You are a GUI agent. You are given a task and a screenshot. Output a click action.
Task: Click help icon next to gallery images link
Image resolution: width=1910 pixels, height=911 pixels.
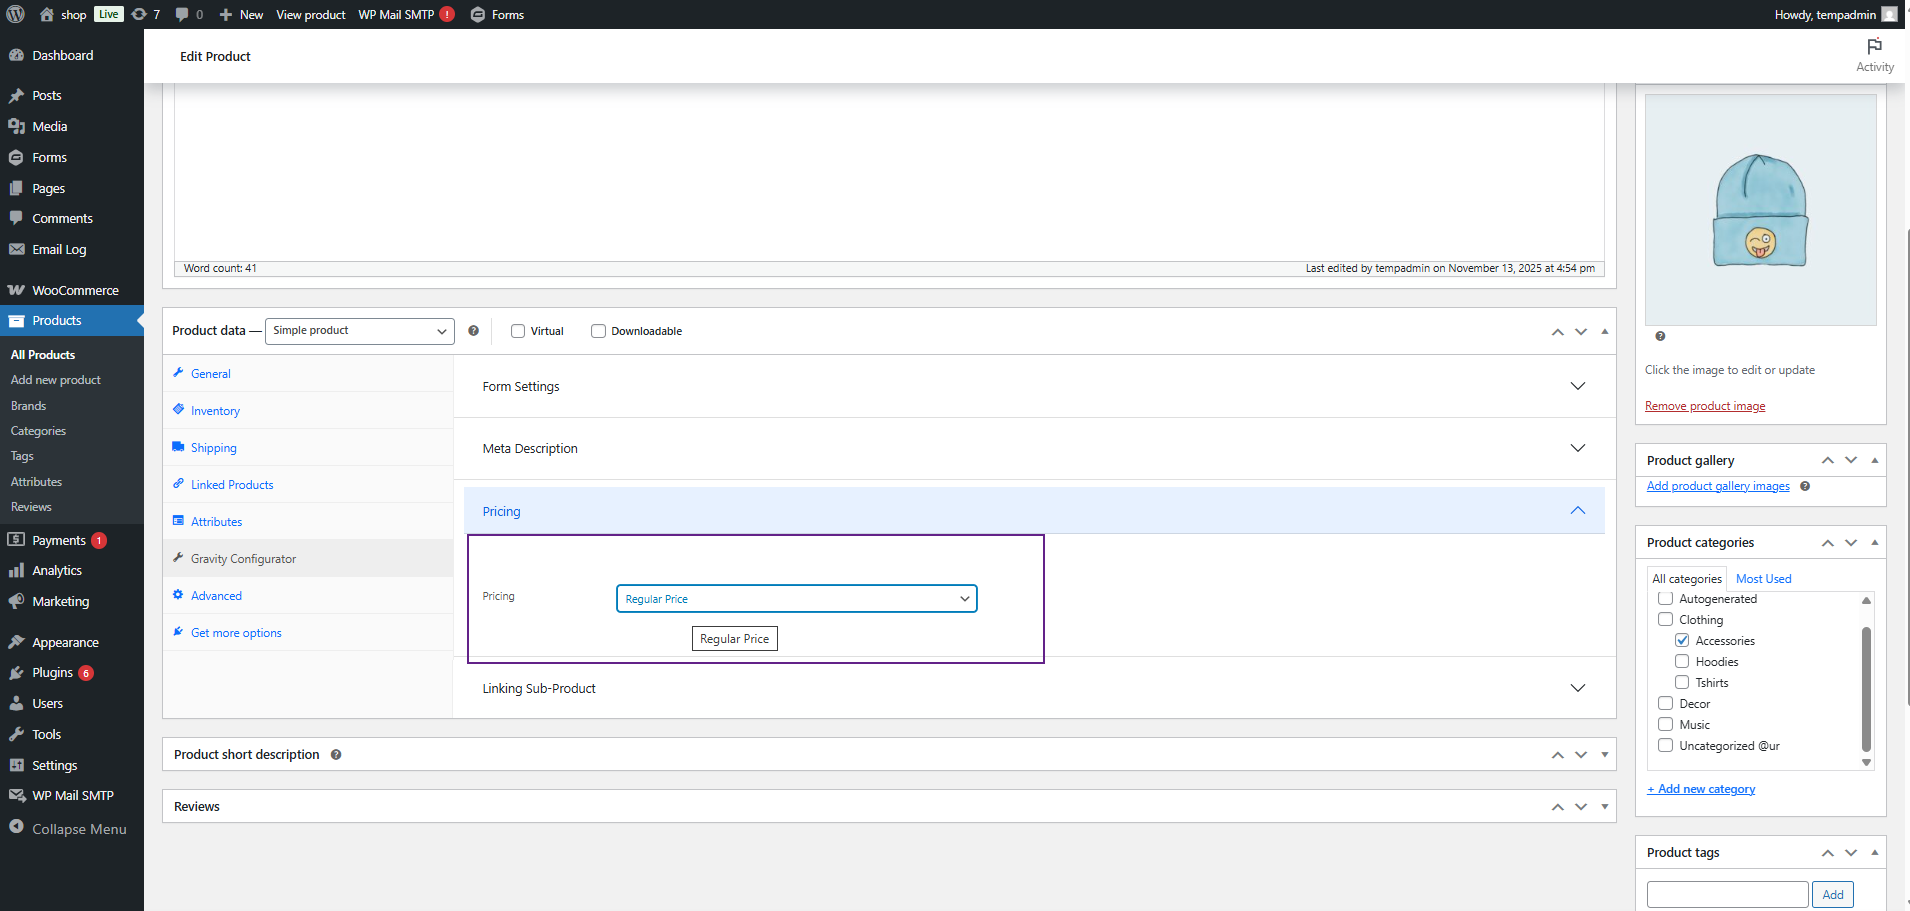pos(1805,486)
